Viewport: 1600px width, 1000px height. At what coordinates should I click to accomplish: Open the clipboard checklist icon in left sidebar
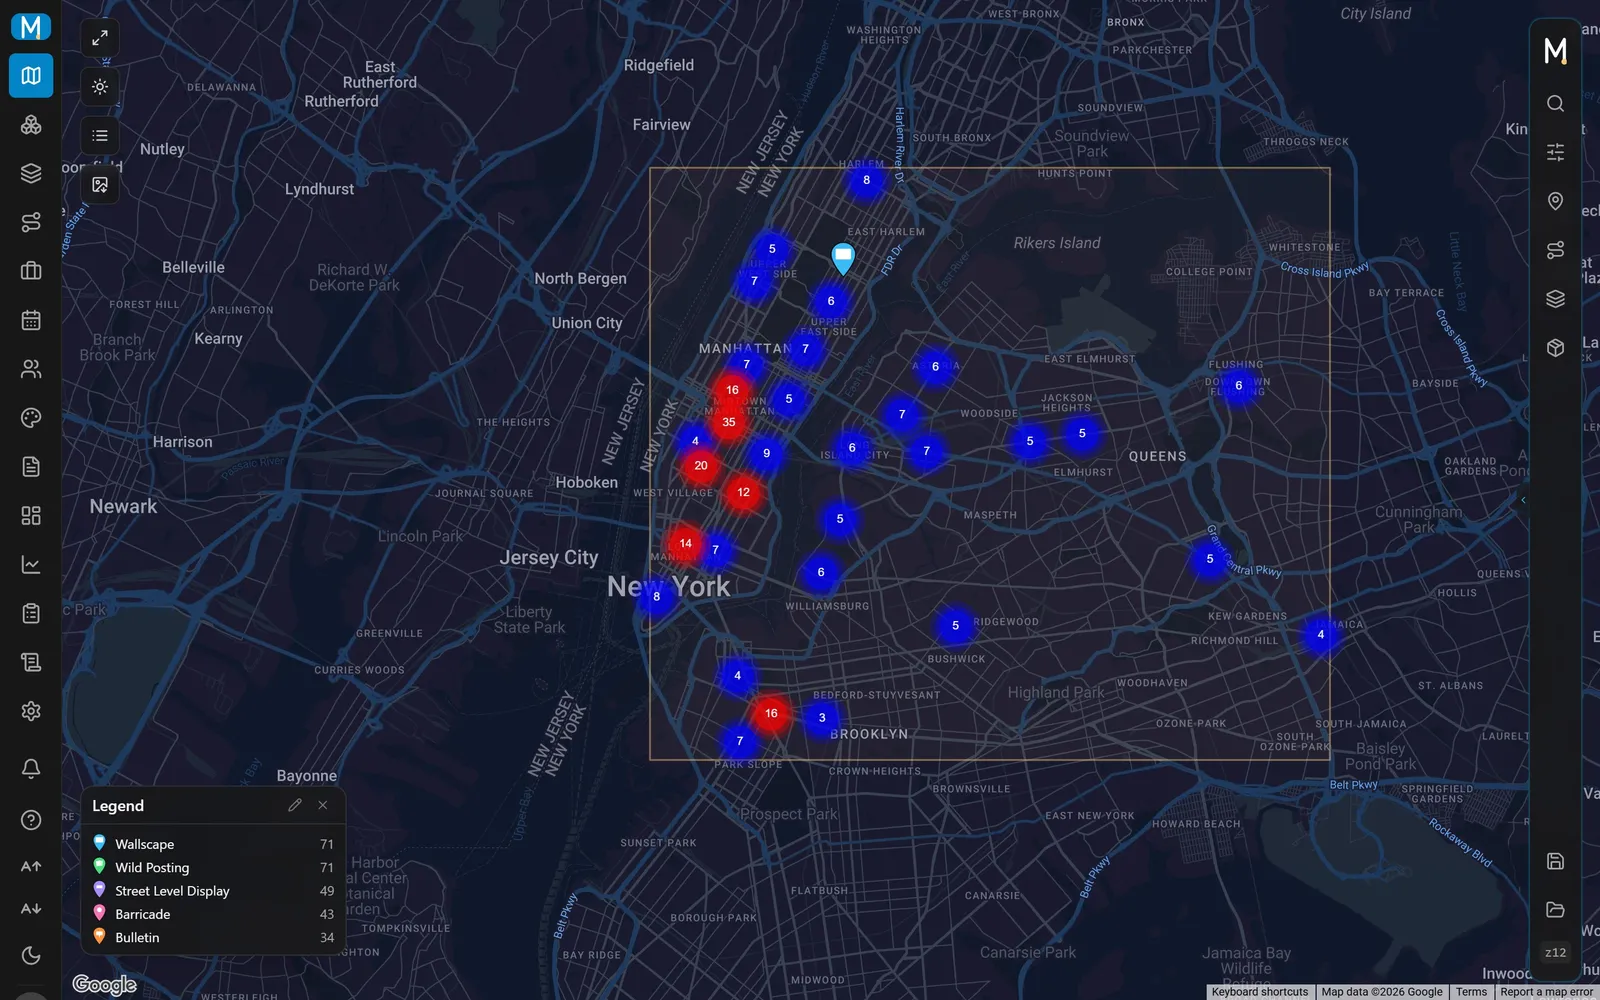(x=31, y=613)
